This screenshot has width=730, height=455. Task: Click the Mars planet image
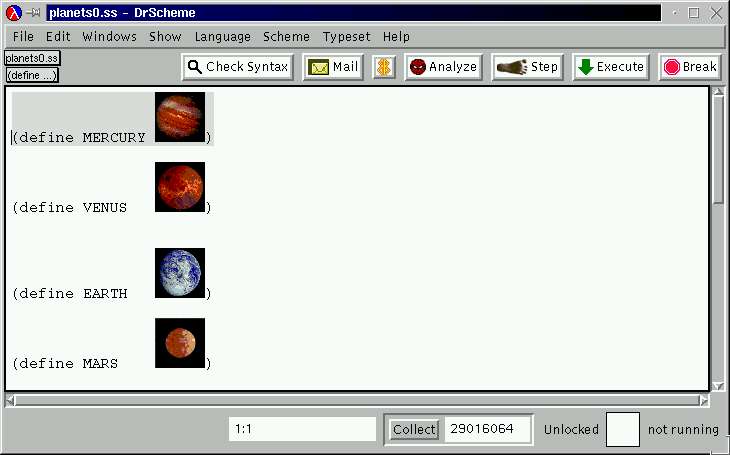180,343
